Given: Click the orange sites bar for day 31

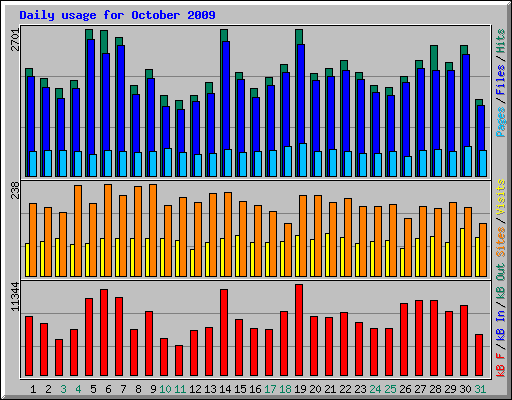Looking at the screenshot, I should click(x=483, y=250).
